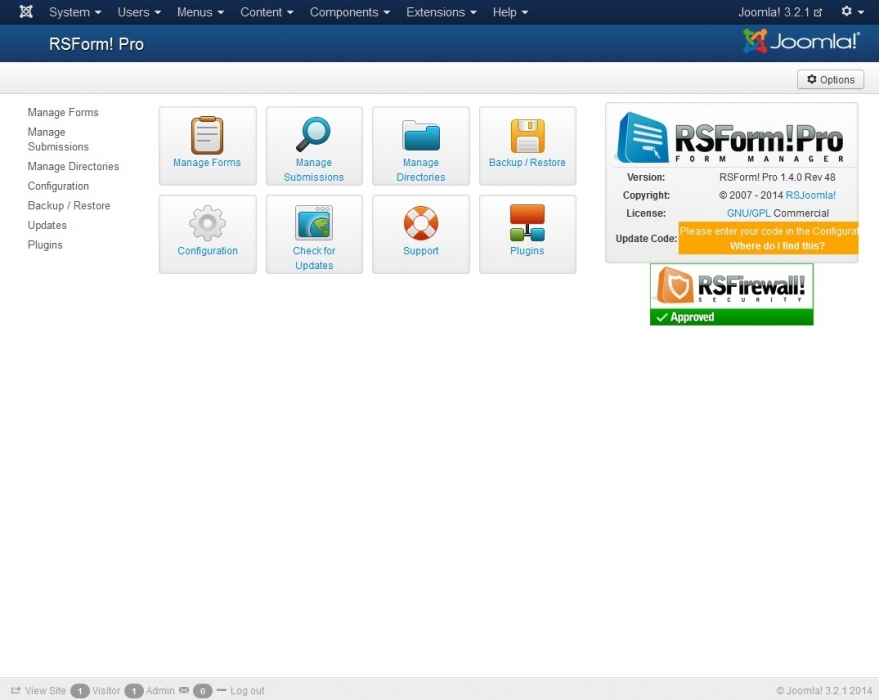Click the '© Joomla! 3.2.1 2014' footer text
Image resolution: width=879 pixels, height=700 pixels.
(824, 690)
